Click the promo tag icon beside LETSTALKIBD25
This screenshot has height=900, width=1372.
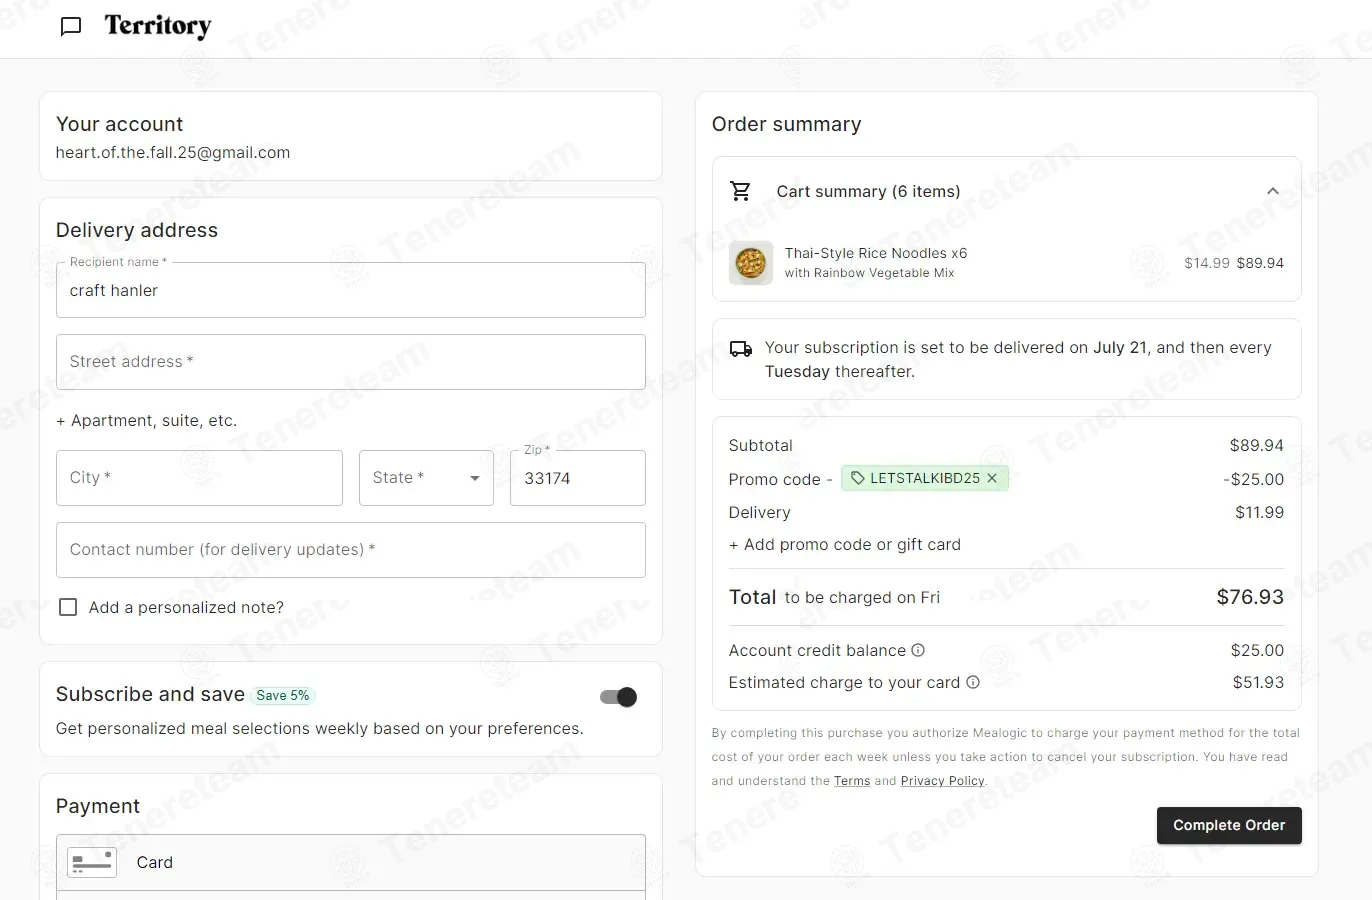click(x=857, y=478)
